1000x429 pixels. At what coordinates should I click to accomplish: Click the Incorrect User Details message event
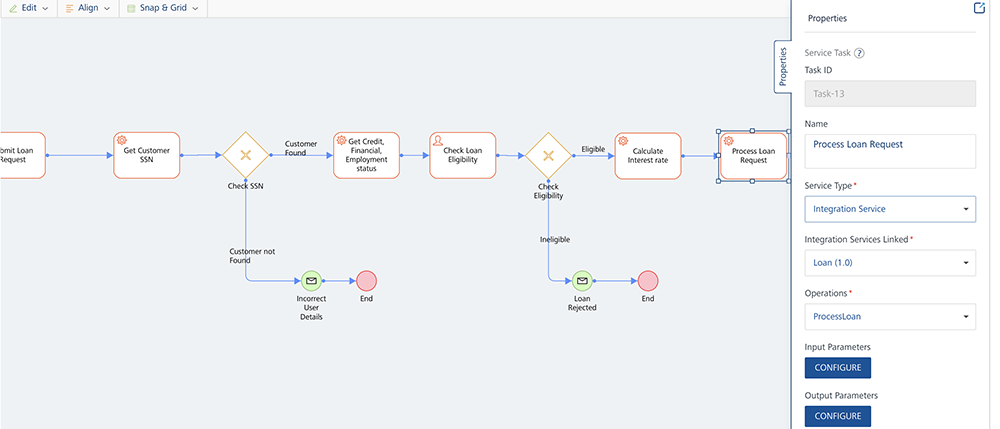[310, 281]
